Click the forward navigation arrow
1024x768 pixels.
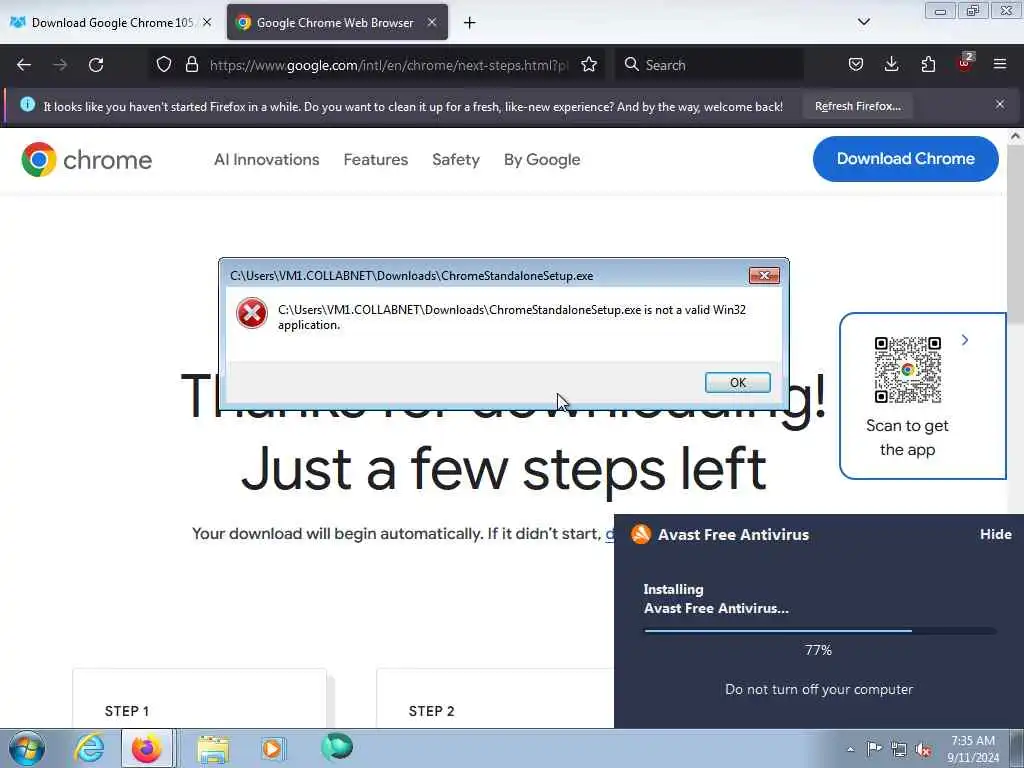[x=59, y=65]
